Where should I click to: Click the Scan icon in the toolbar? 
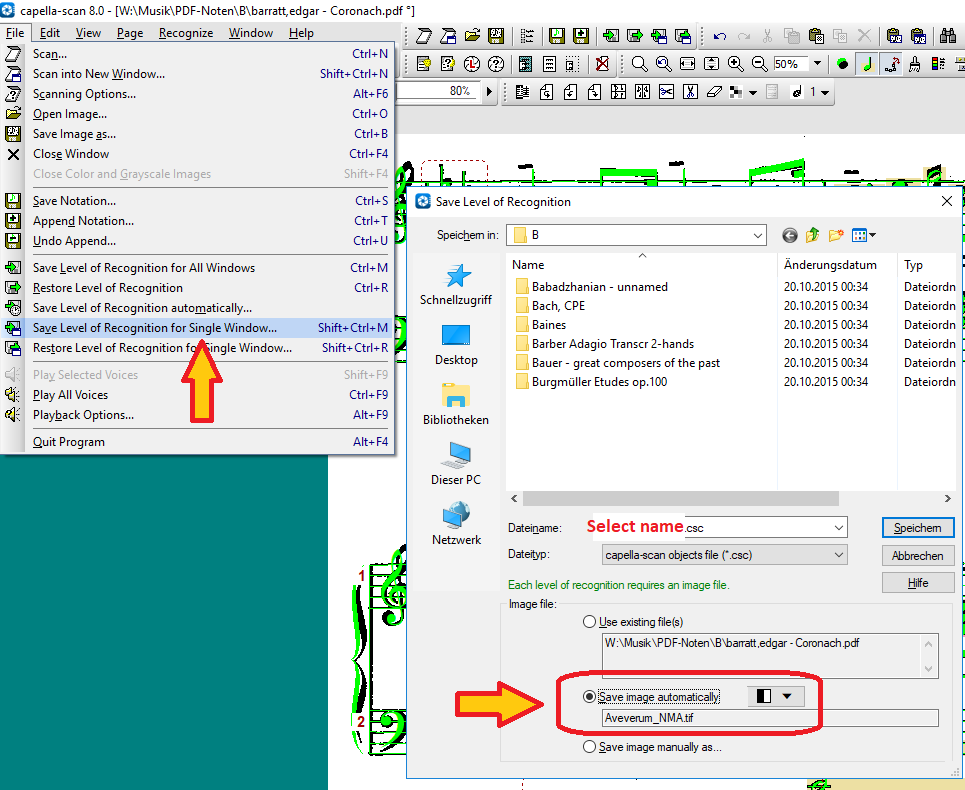coord(423,36)
